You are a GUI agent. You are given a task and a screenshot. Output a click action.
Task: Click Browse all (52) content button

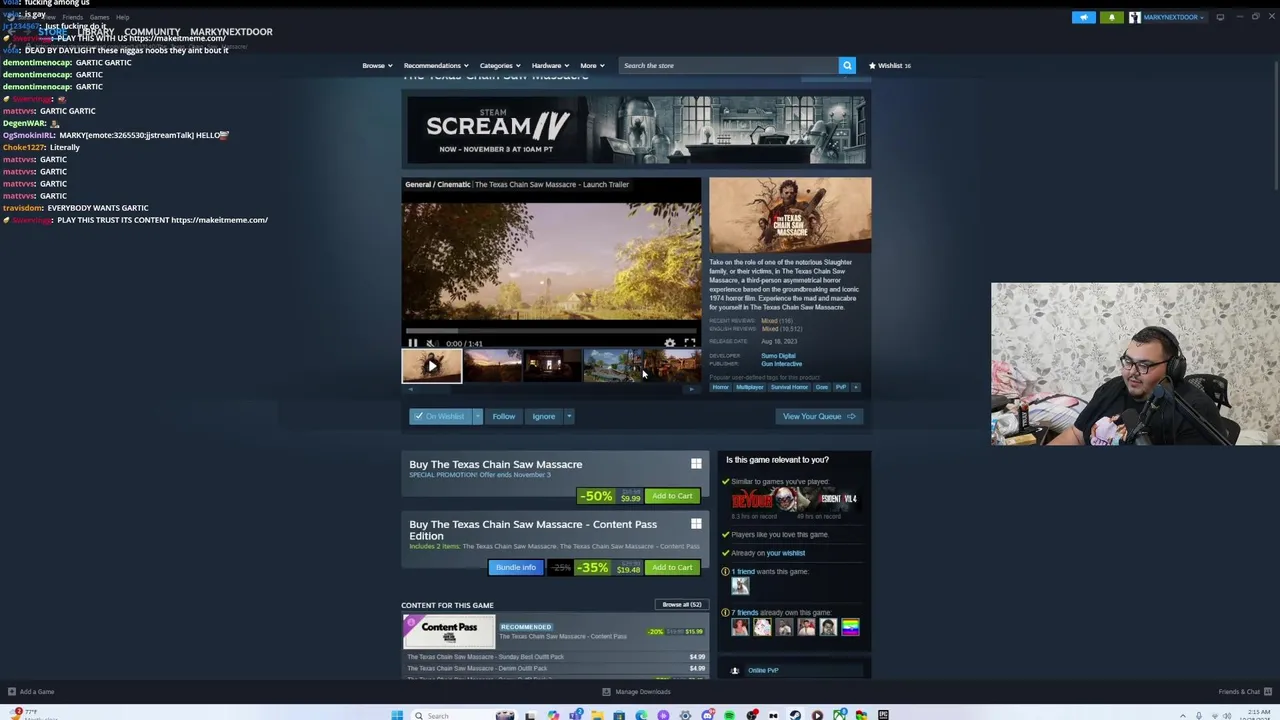(682, 605)
